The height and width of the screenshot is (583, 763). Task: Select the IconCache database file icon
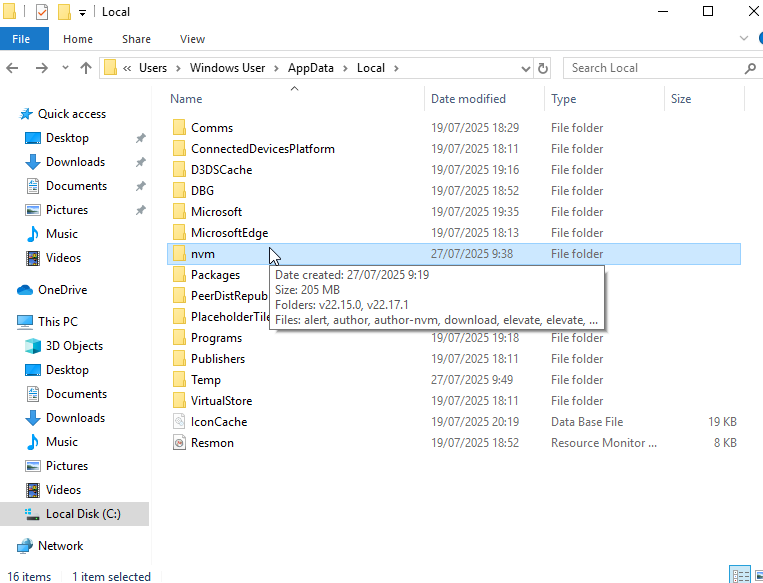point(179,421)
